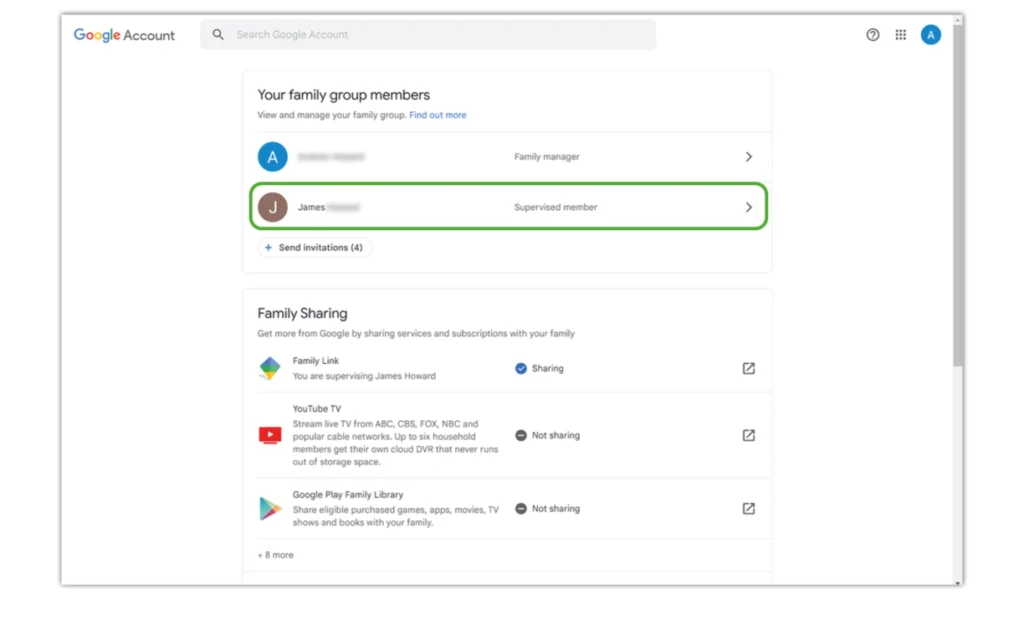Click the Google Play Family Library title
Image resolution: width=1024 pixels, height=640 pixels.
pyautogui.click(x=348, y=495)
